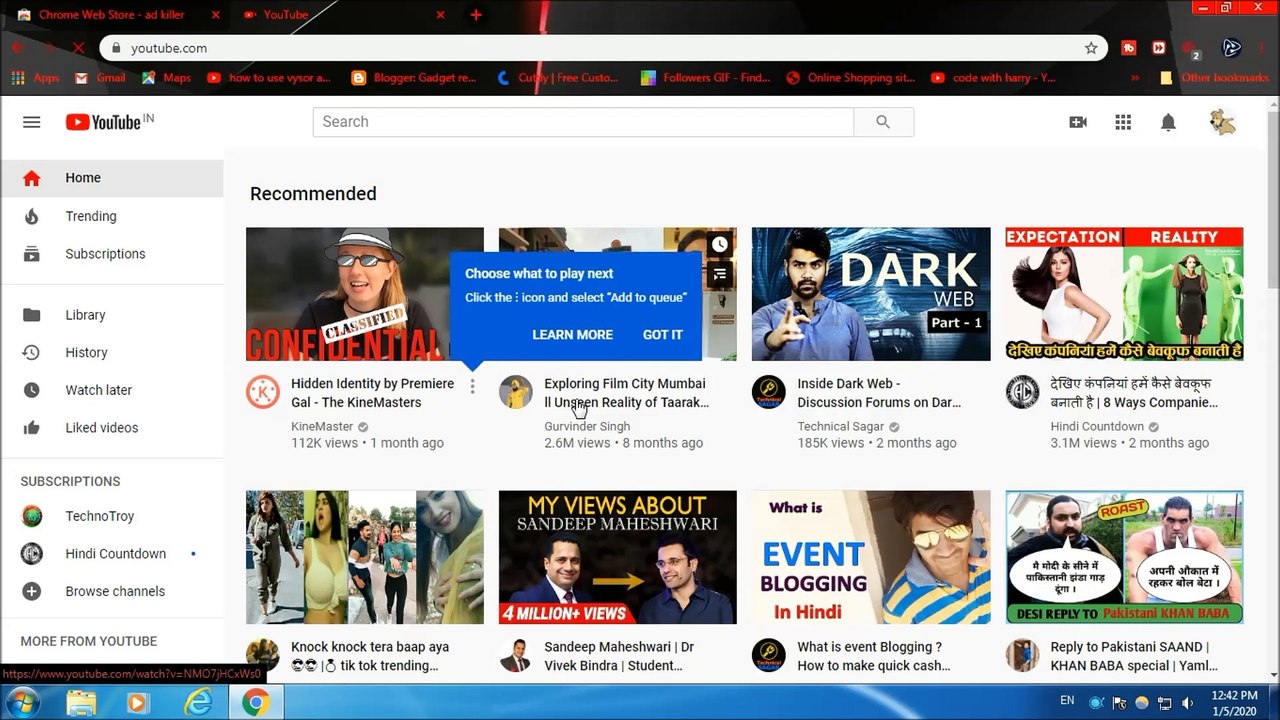Expand the bookmarks overflow chevron

(1134, 77)
